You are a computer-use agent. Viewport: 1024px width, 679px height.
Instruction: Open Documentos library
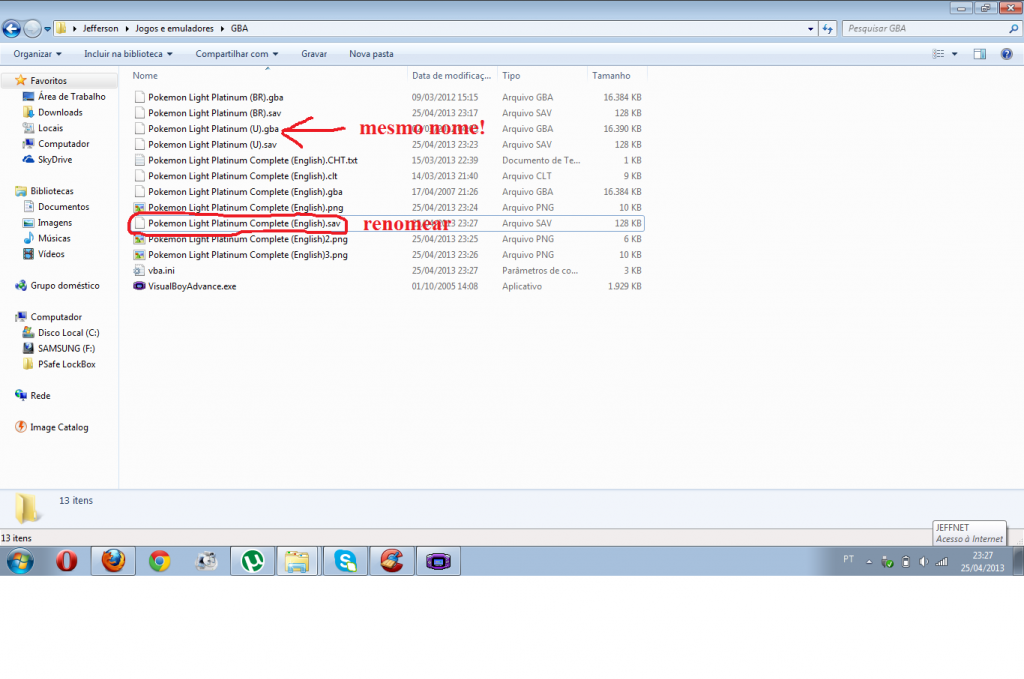pyautogui.click(x=56, y=207)
